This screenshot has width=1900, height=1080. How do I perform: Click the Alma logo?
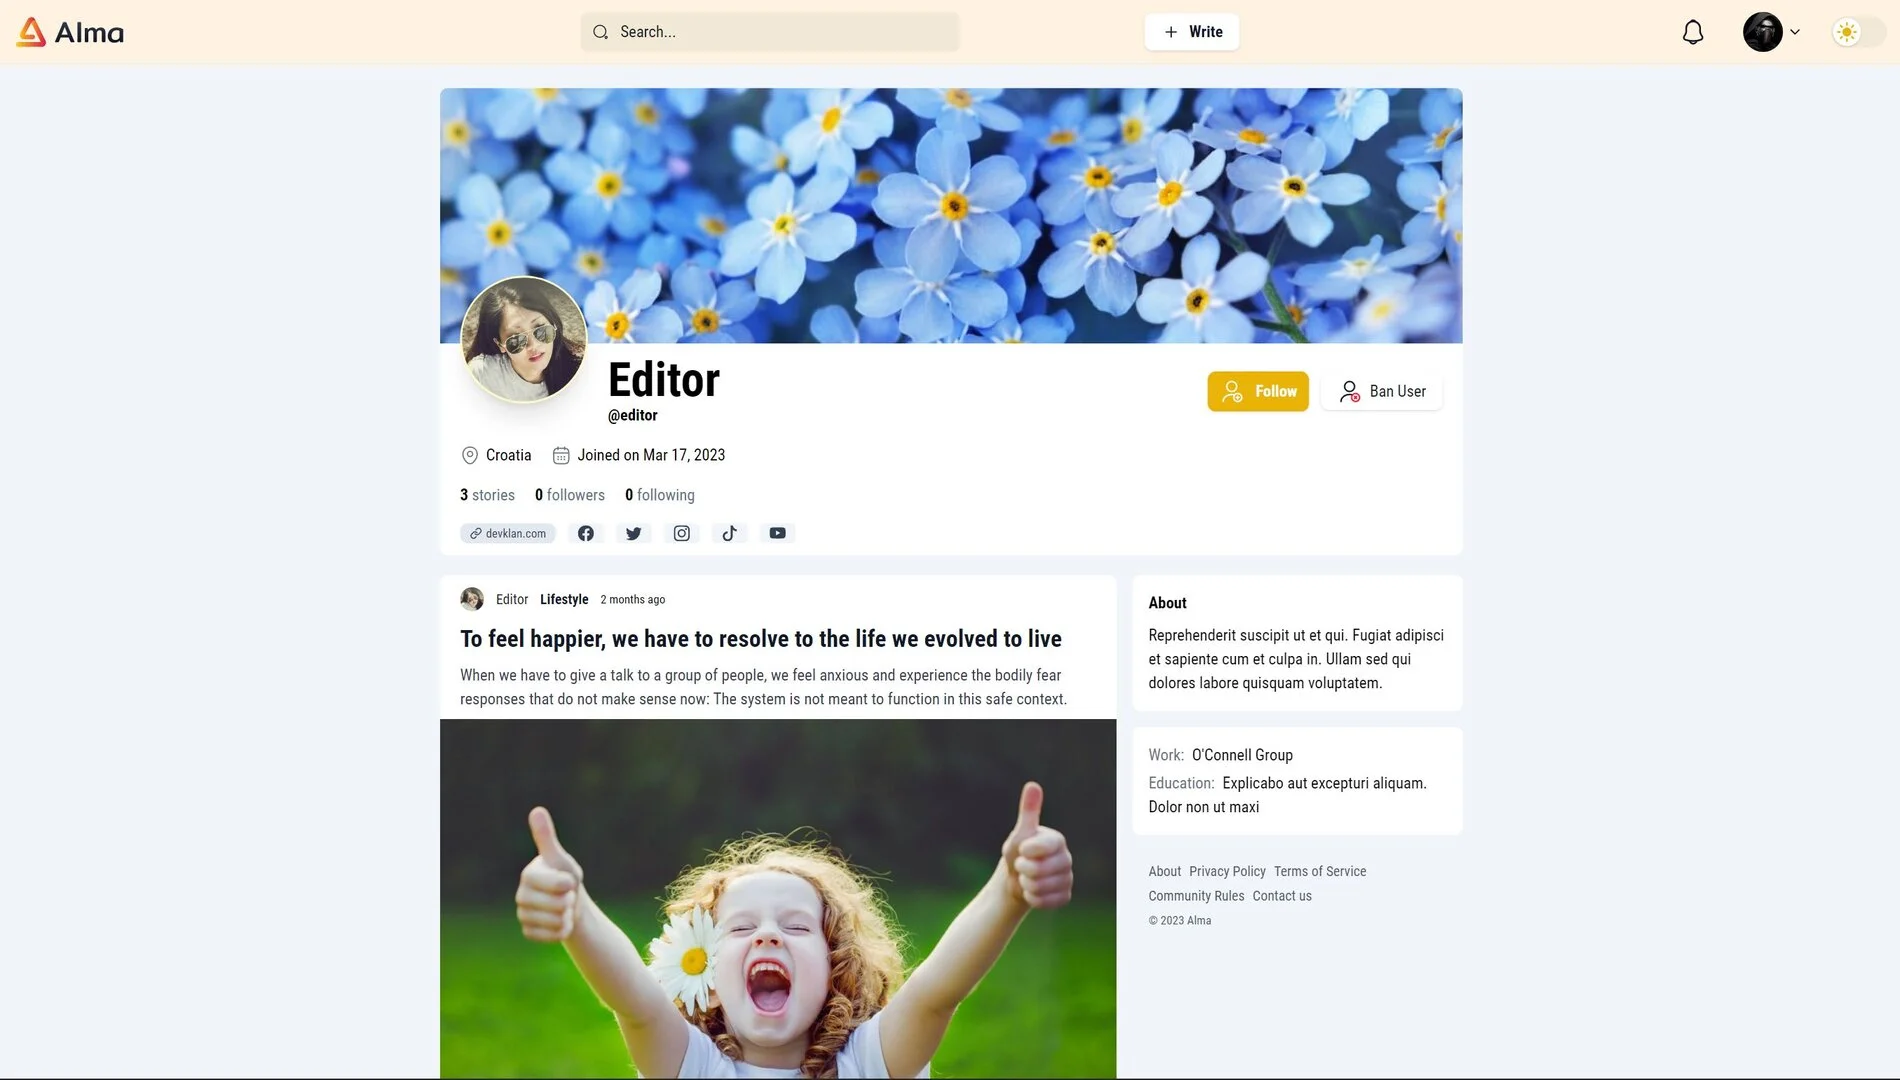coord(70,32)
